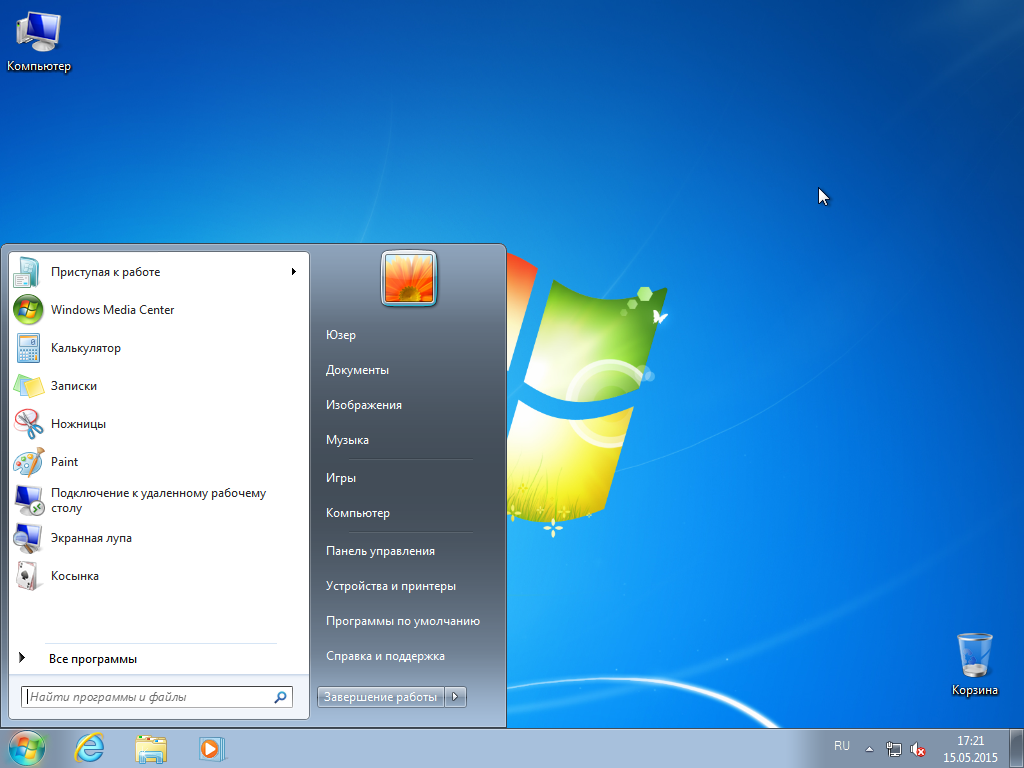Select the Windows Media Center label
The width and height of the screenshot is (1024, 768).
coord(112,310)
